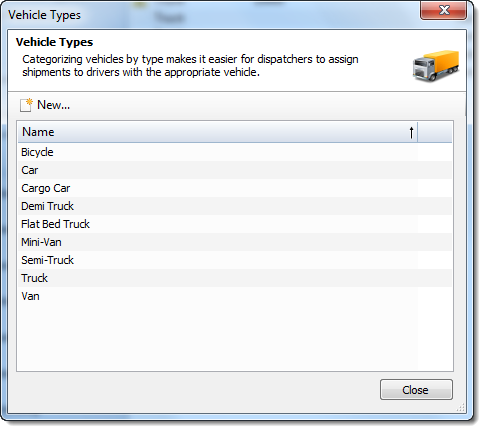Click the New... button label
484x431 pixels.
click(53, 105)
